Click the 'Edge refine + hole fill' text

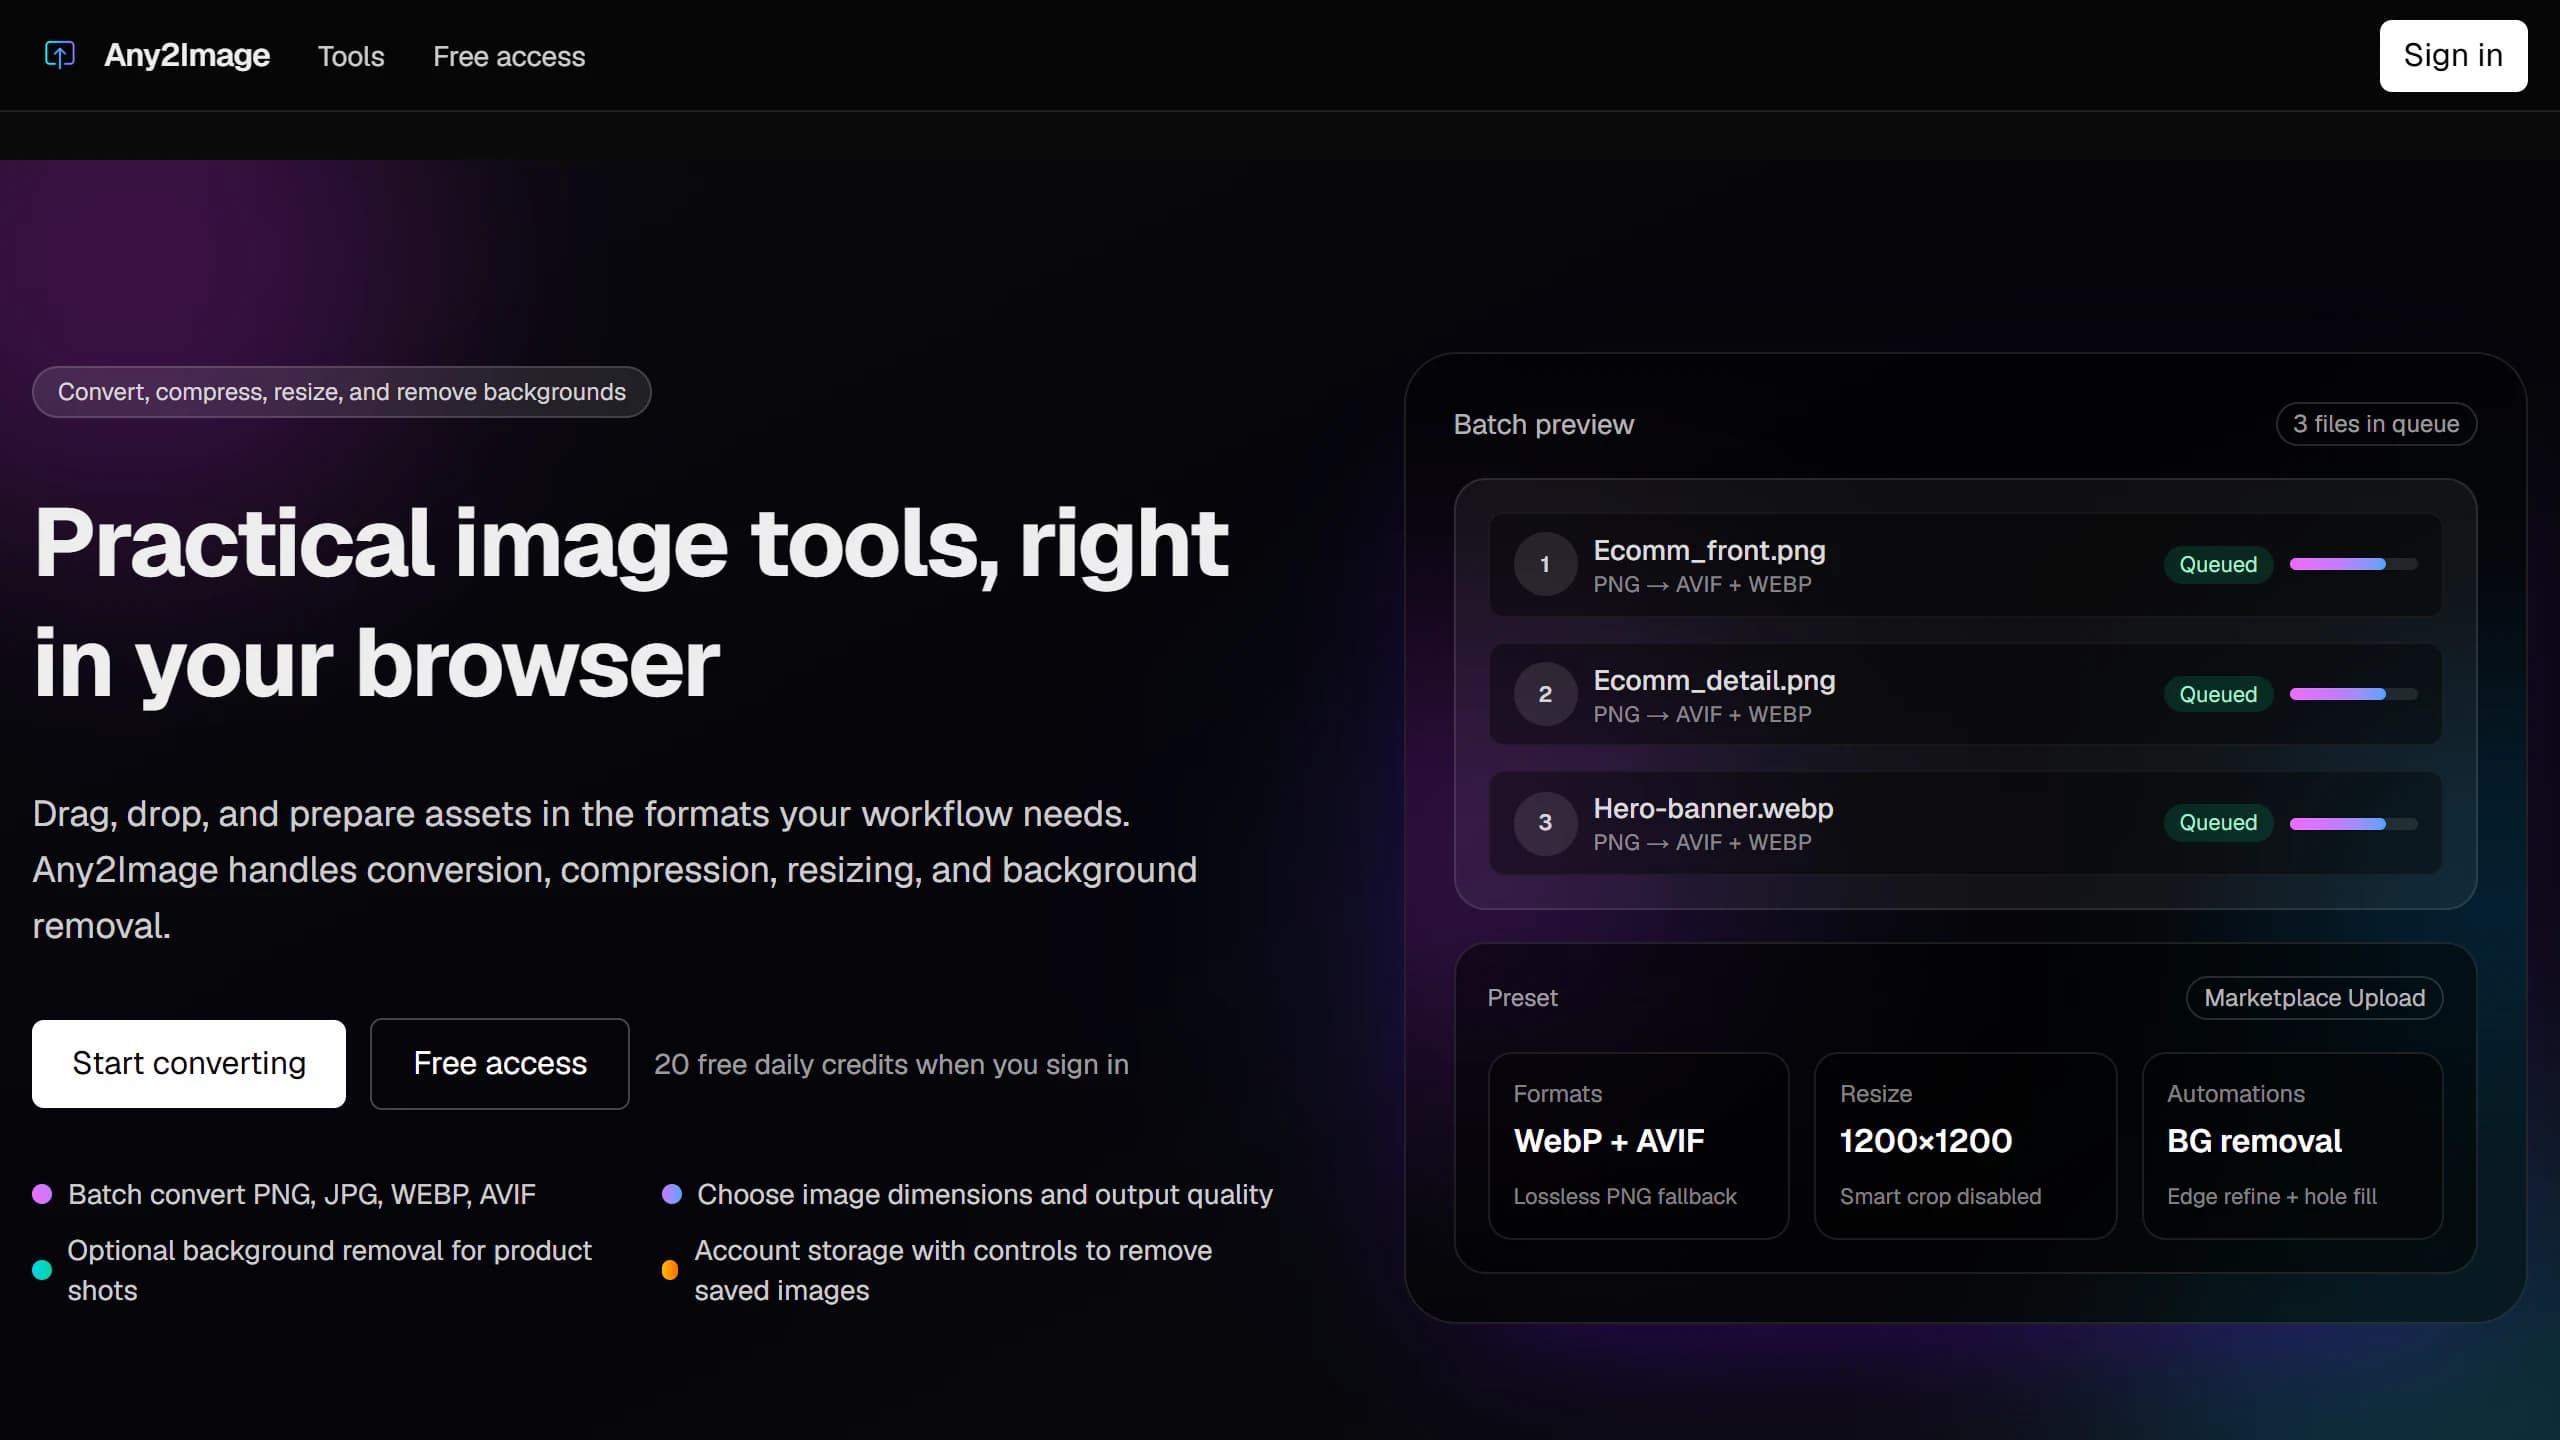click(2272, 1196)
